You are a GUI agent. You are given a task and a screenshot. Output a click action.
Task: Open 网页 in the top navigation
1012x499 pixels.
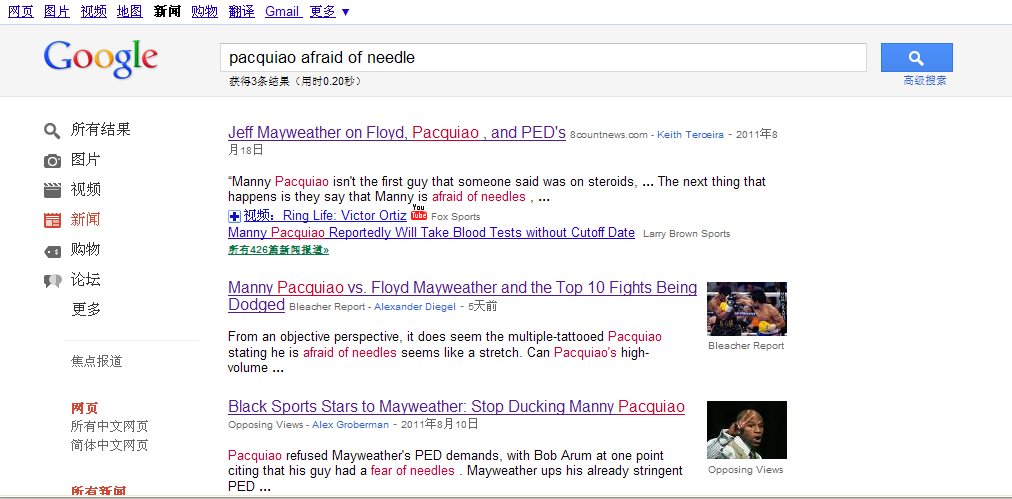(21, 11)
